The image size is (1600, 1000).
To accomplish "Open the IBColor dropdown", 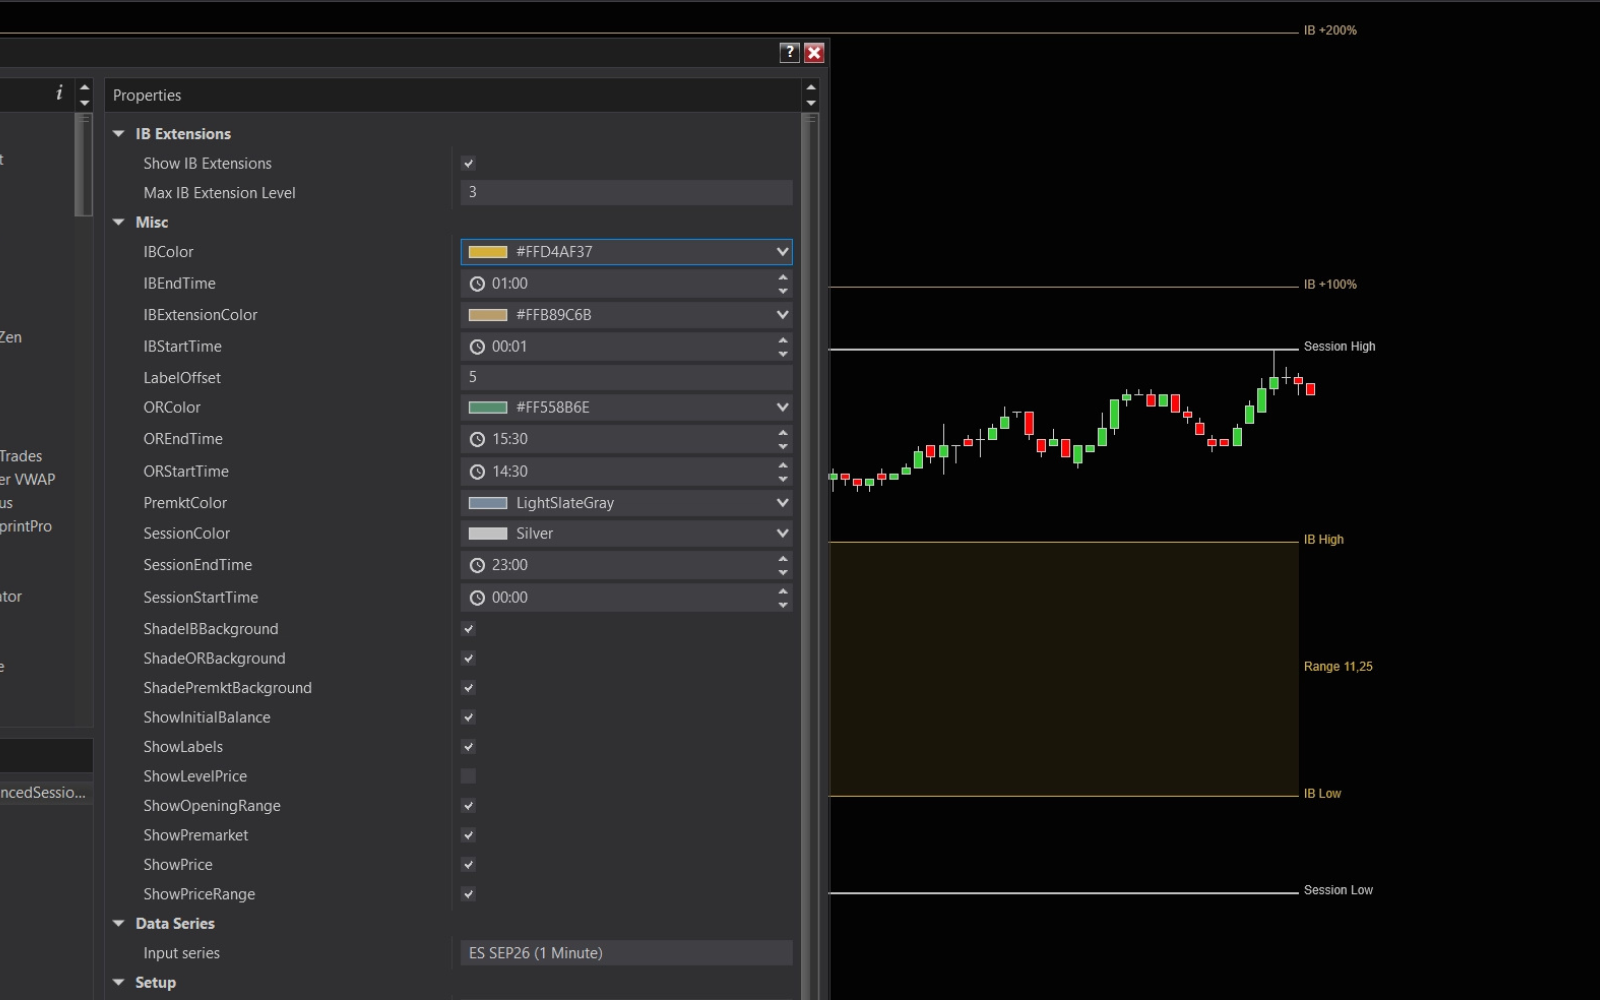I will click(782, 252).
